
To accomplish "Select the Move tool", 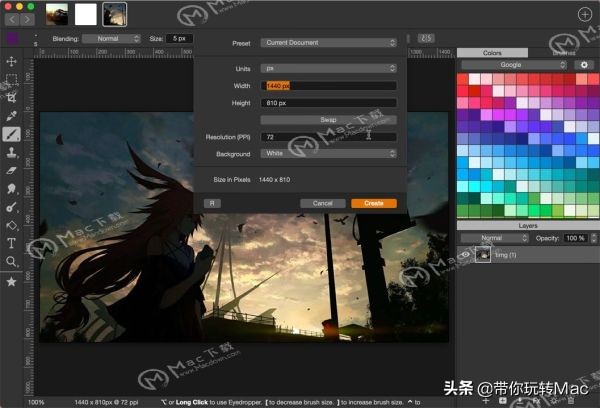I will tap(11, 61).
